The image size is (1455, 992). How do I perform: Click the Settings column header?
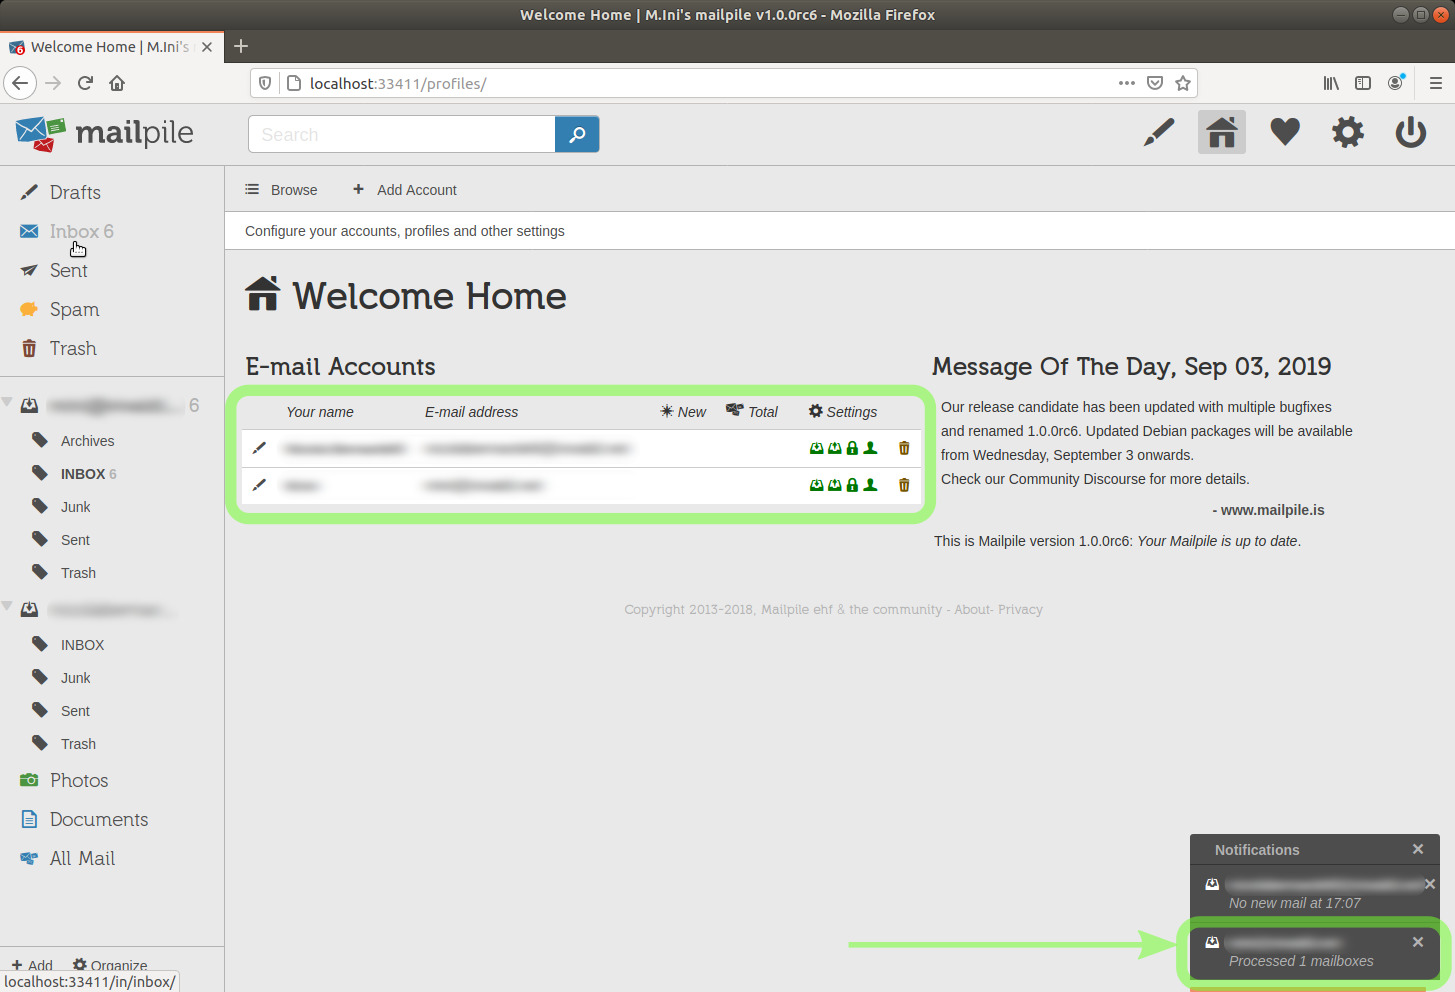click(843, 412)
